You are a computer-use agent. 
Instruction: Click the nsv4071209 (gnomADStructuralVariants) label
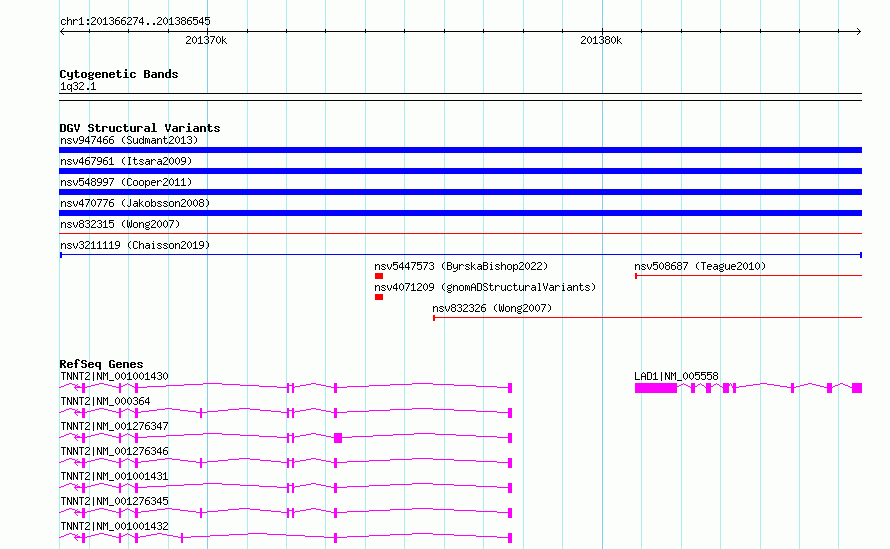(485, 287)
